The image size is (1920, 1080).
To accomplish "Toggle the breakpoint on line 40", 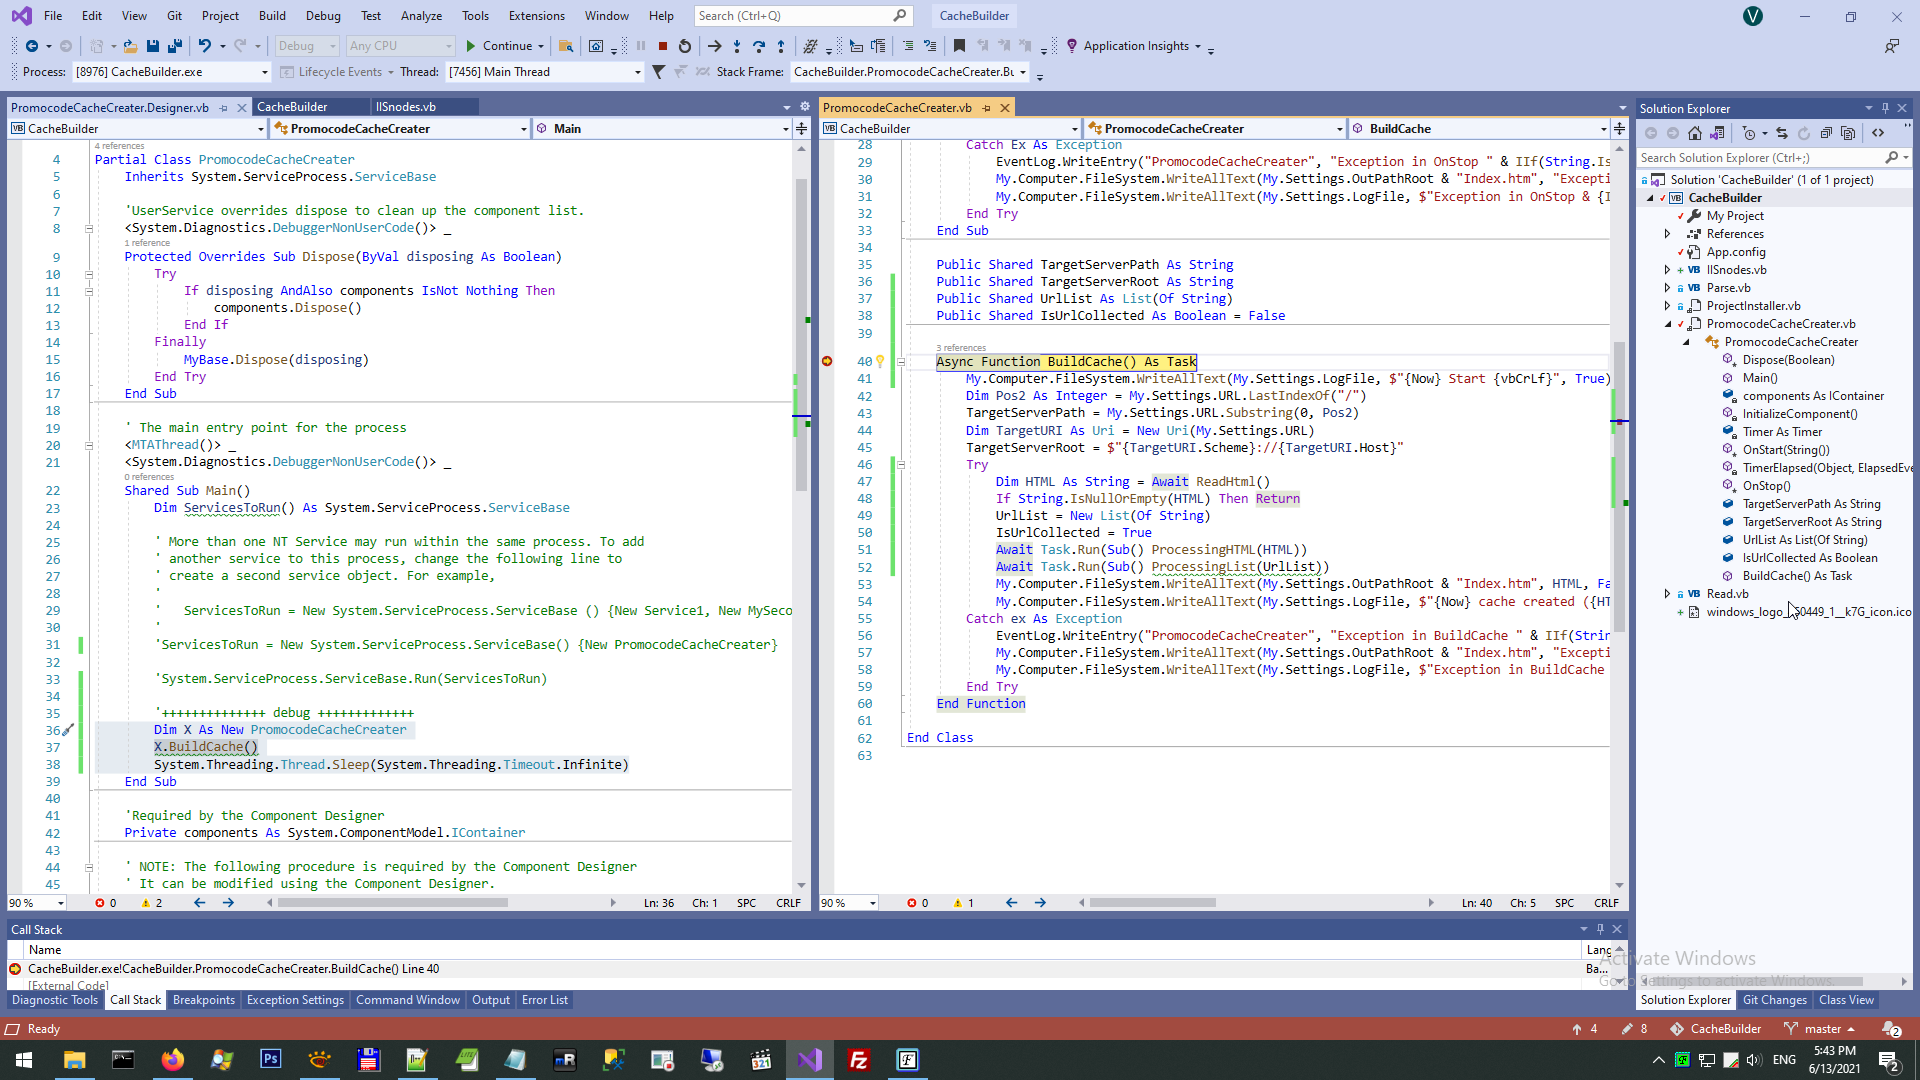I will (x=827, y=361).
